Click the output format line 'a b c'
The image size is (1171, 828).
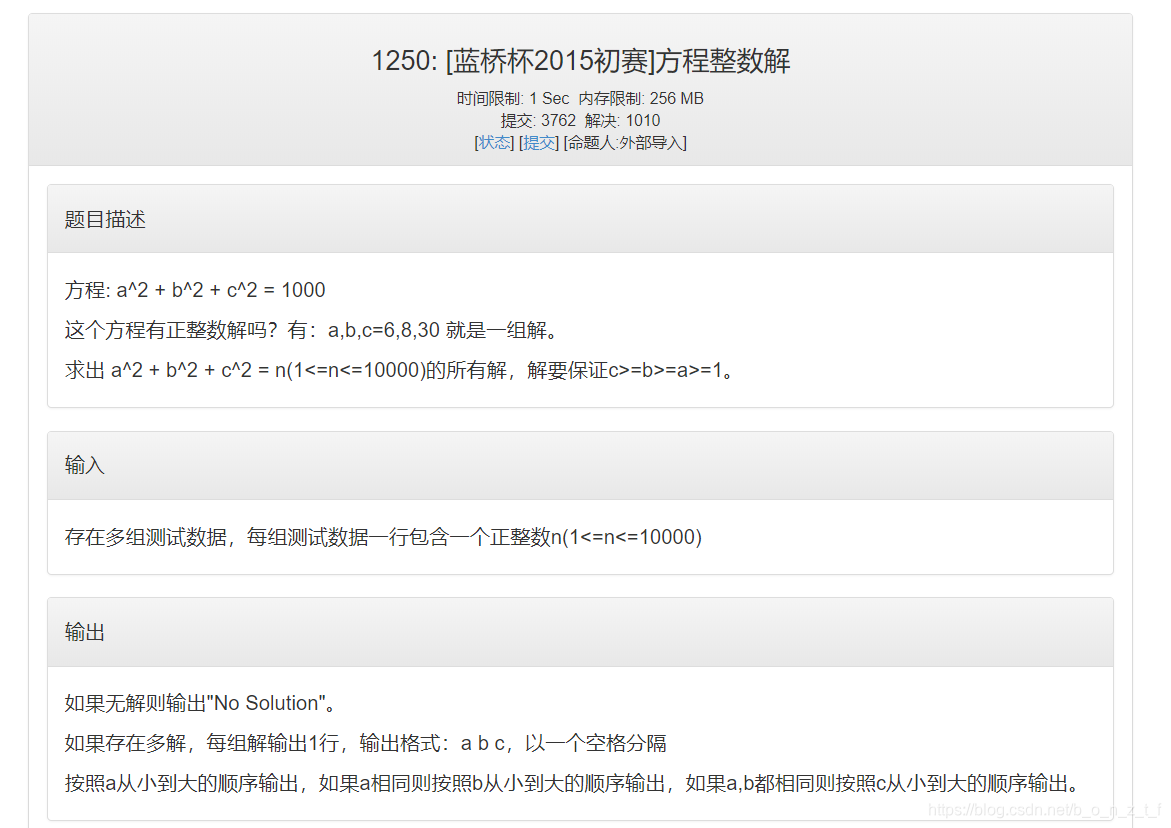pos(366,743)
